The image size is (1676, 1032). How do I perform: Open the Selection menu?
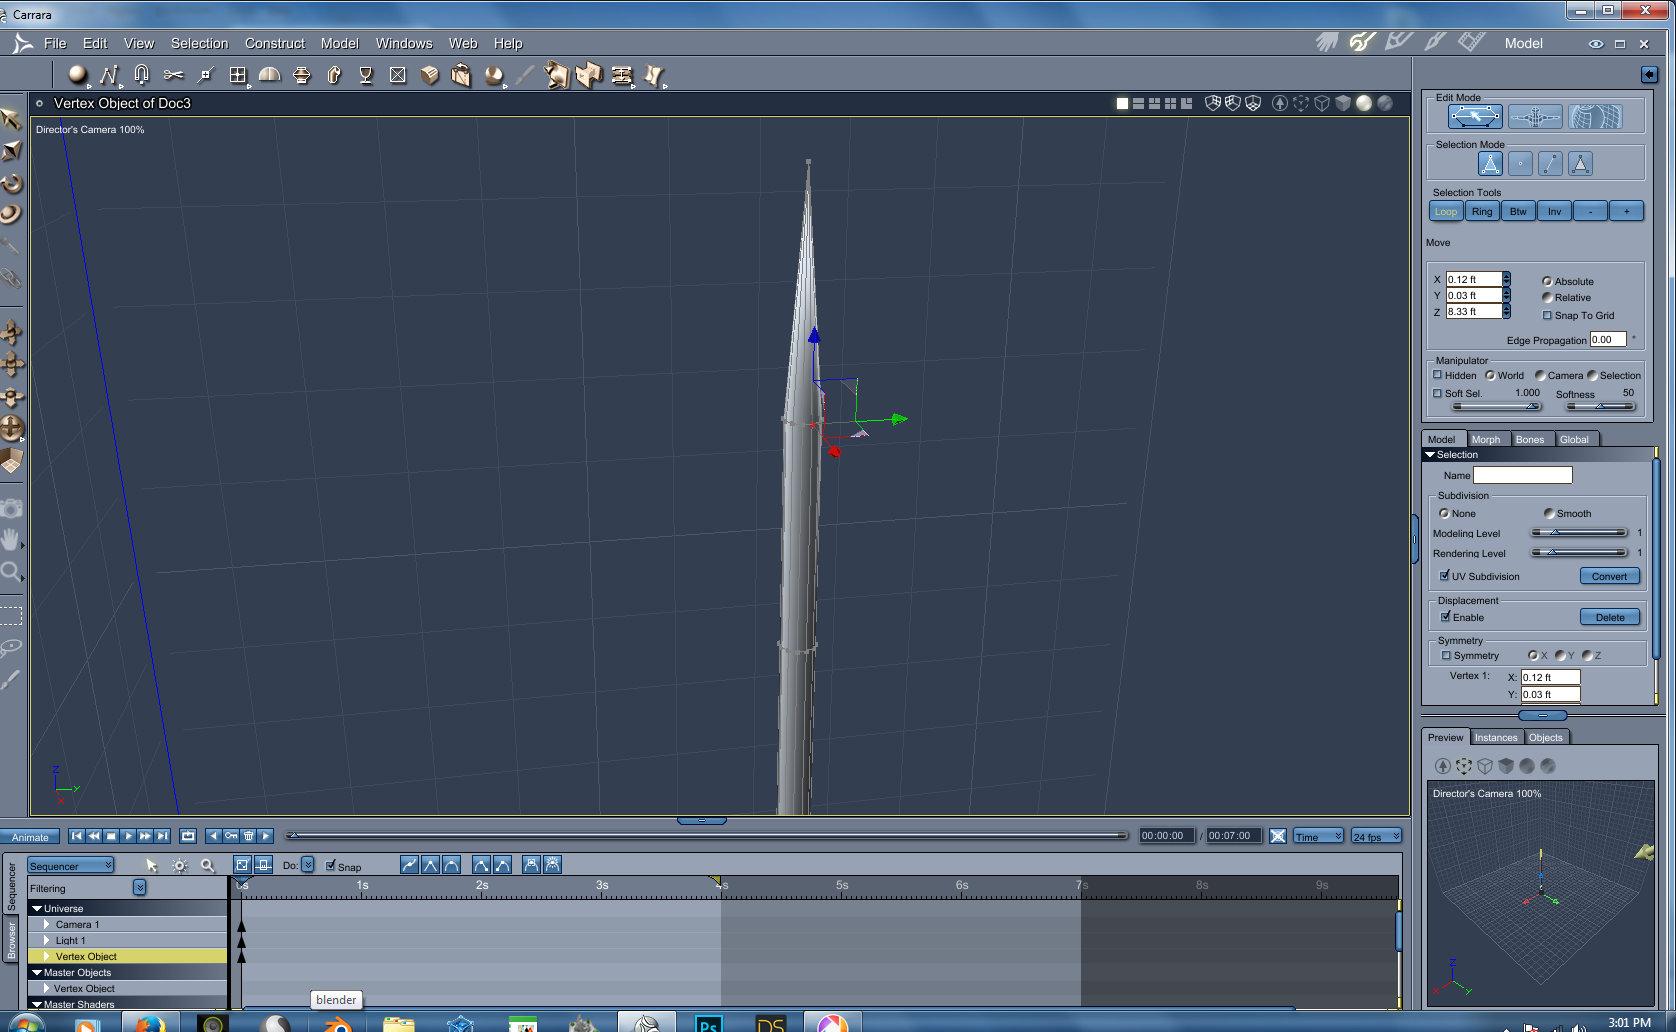pos(199,43)
